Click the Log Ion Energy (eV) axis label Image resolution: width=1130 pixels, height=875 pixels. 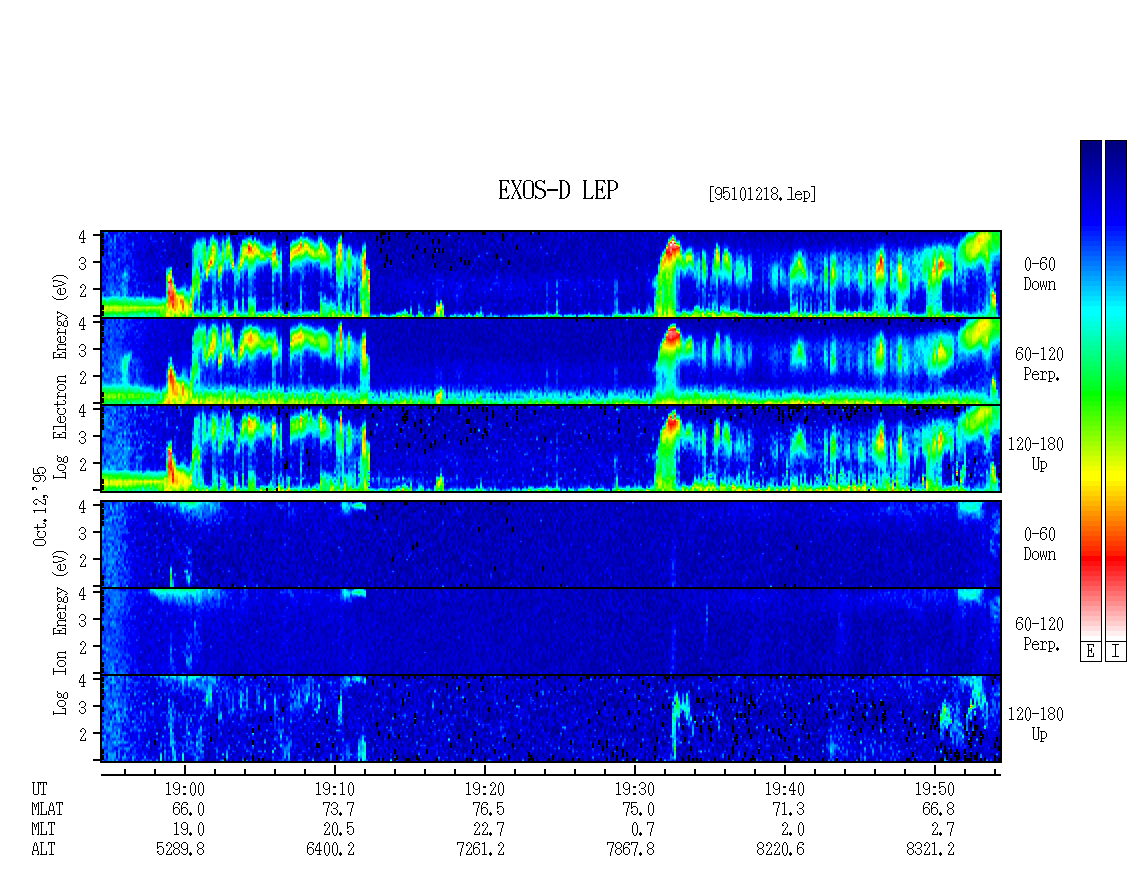point(60,632)
